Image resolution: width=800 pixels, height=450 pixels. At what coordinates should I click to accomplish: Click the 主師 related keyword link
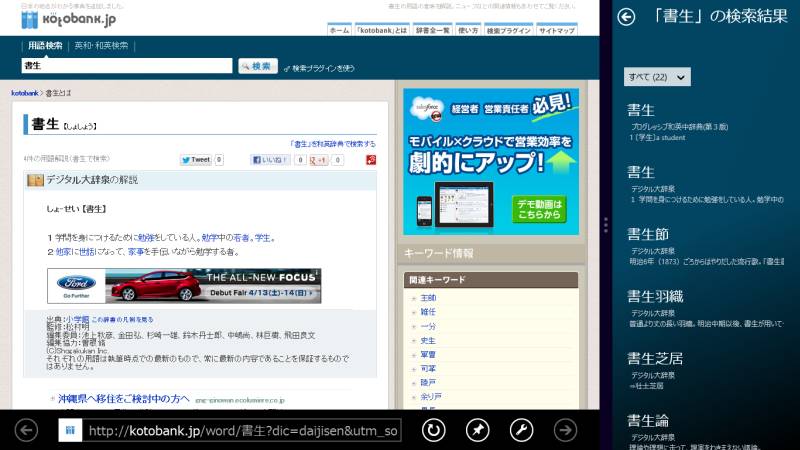pyautogui.click(x=428, y=298)
